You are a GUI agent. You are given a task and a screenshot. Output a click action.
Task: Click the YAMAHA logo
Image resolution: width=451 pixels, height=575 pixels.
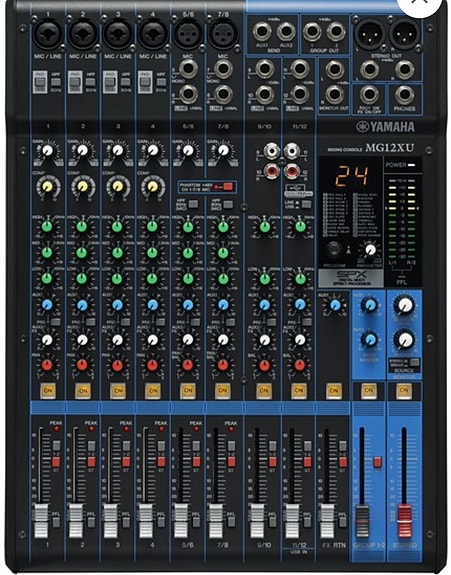click(x=385, y=127)
